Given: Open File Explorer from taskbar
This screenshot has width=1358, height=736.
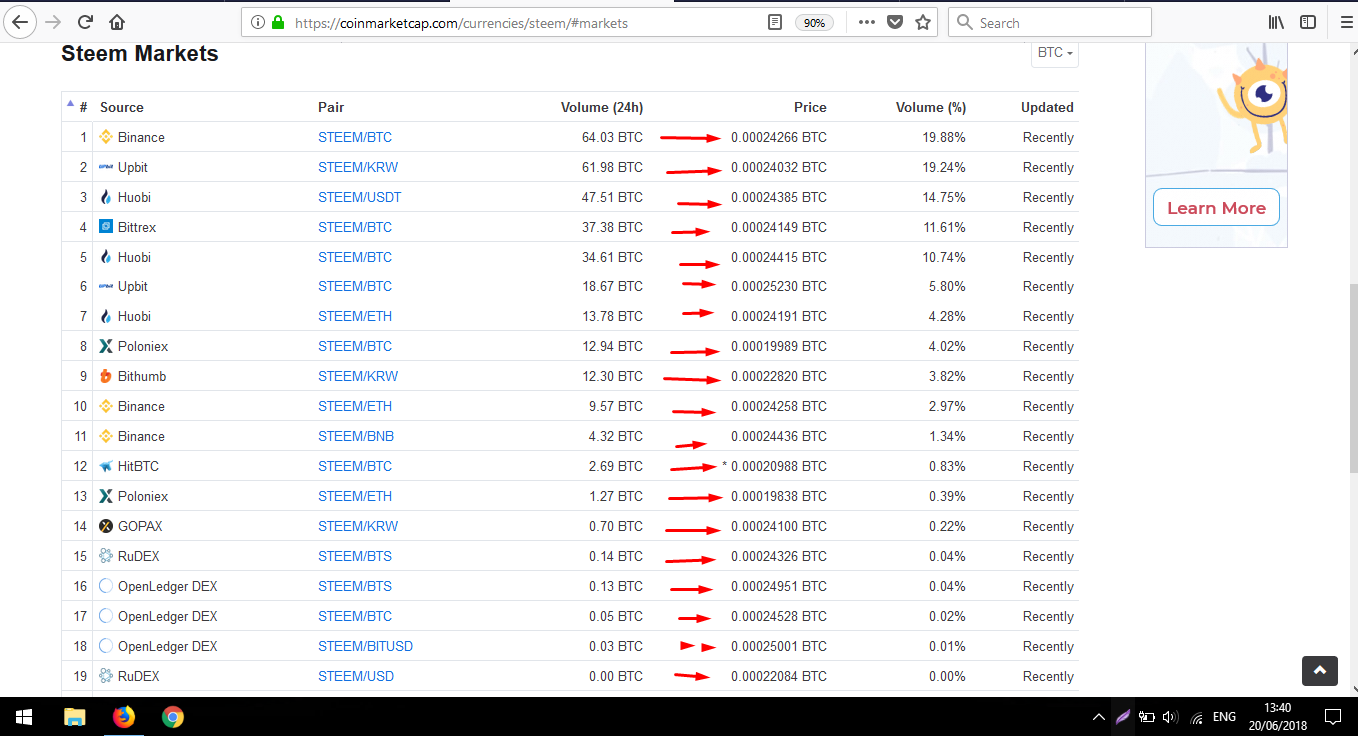Looking at the screenshot, I should tap(74, 717).
